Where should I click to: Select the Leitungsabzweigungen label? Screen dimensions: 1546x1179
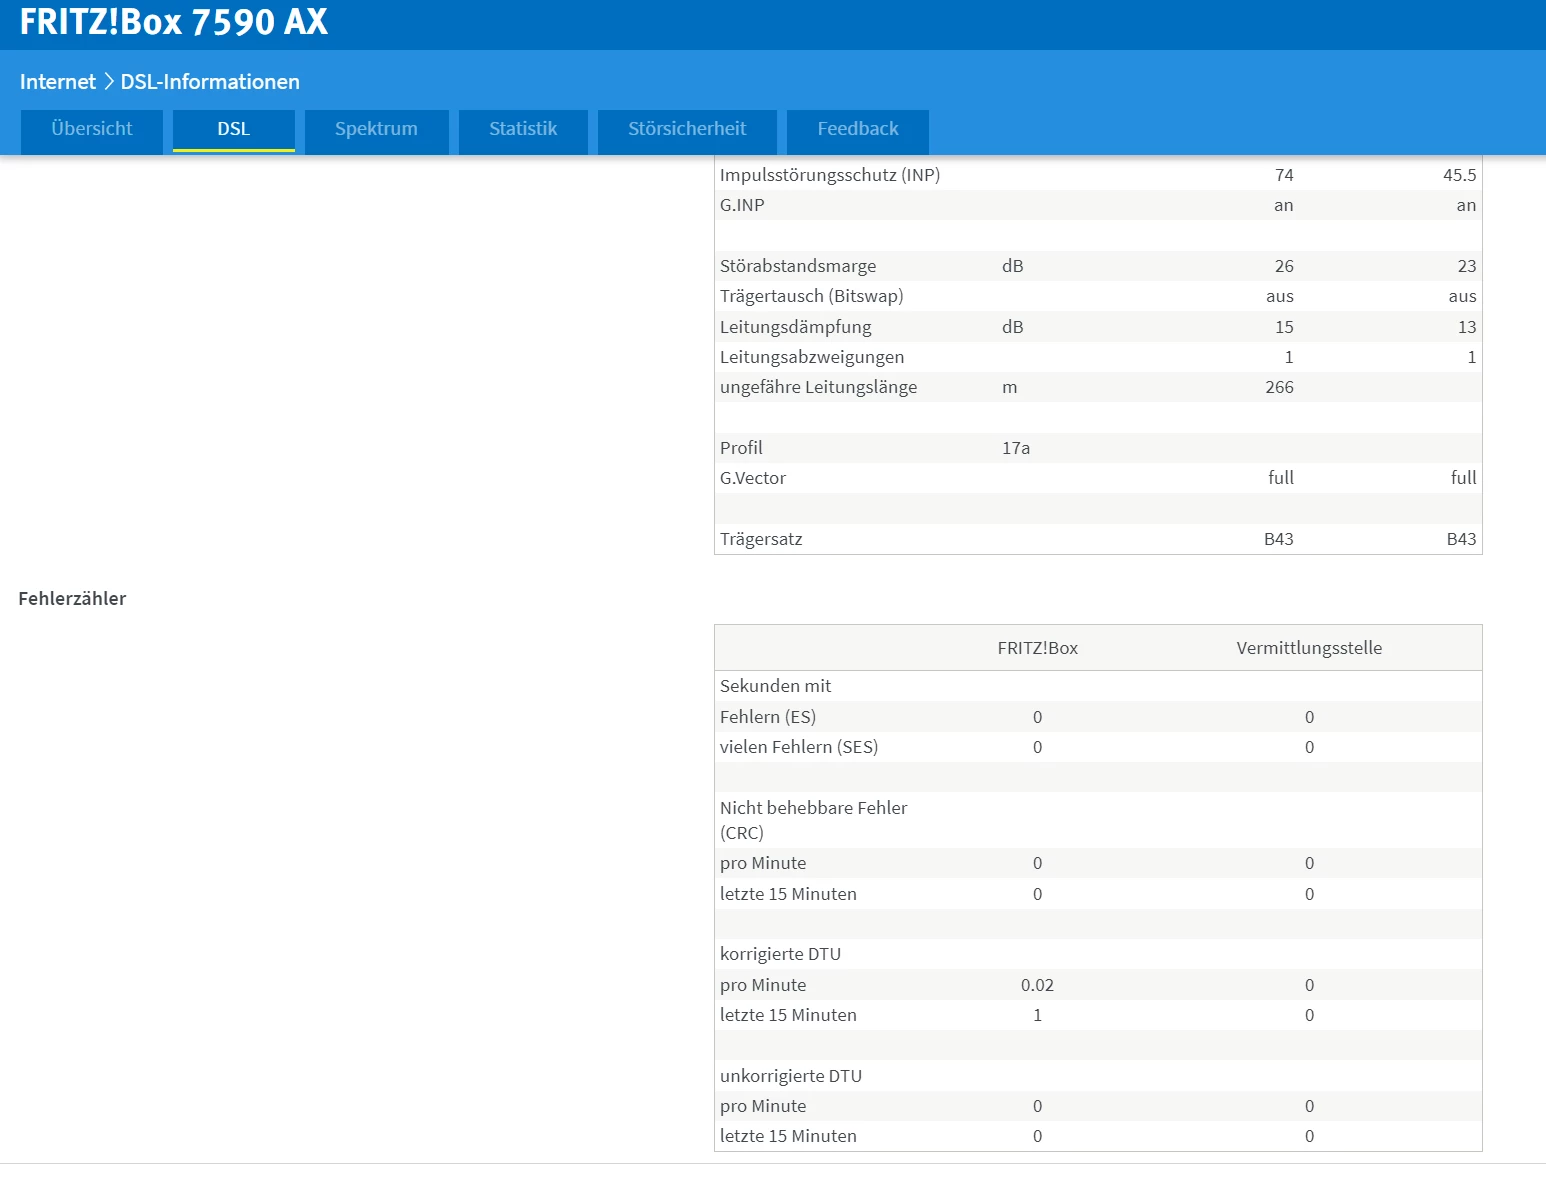(812, 357)
